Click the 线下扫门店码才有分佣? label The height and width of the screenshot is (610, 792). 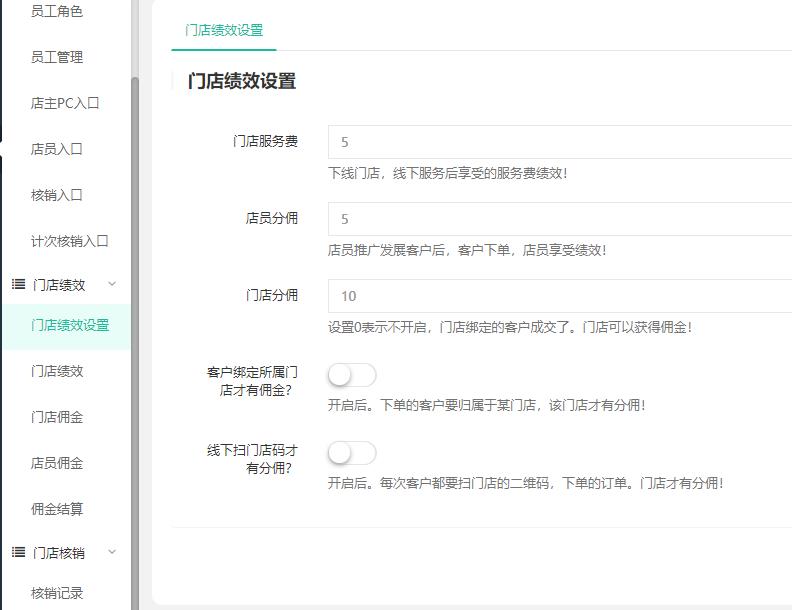[x=252, y=459]
